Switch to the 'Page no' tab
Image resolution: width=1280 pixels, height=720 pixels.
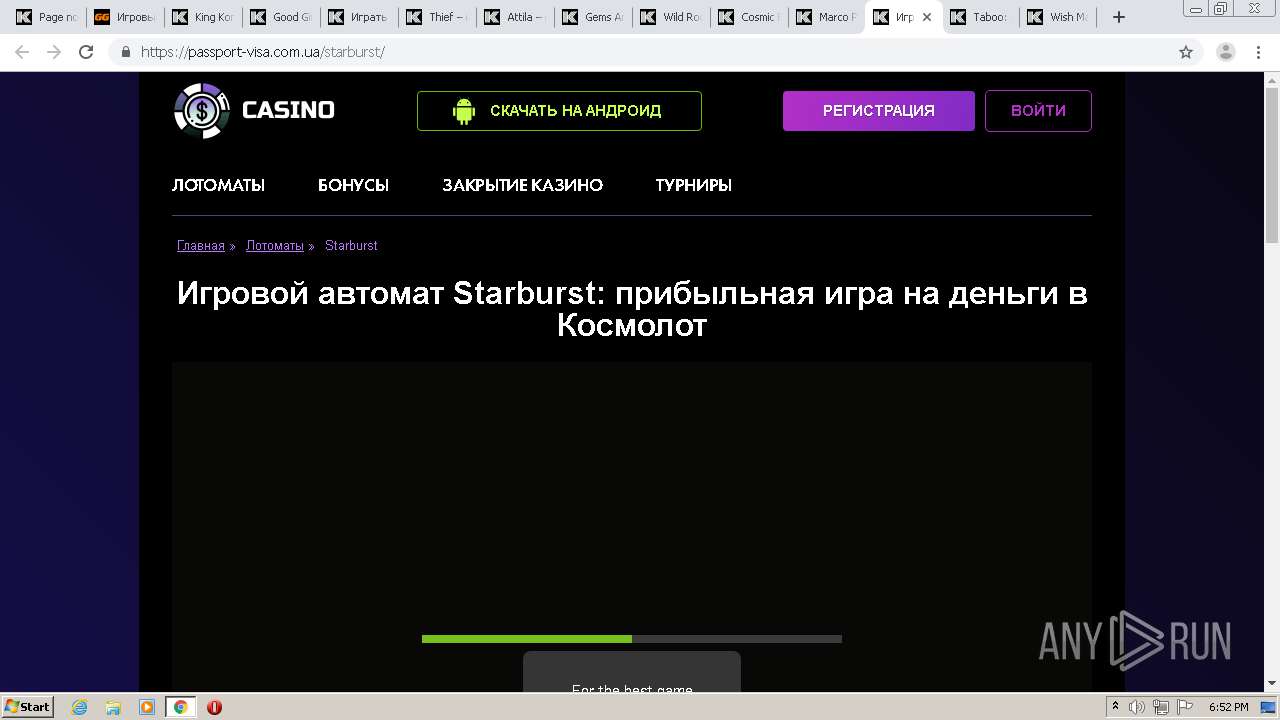click(47, 17)
